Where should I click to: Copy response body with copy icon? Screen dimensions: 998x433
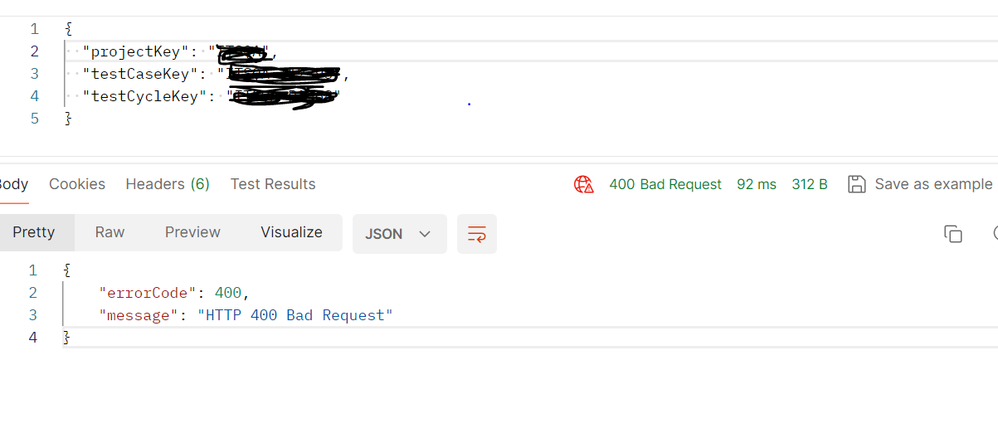point(953,234)
